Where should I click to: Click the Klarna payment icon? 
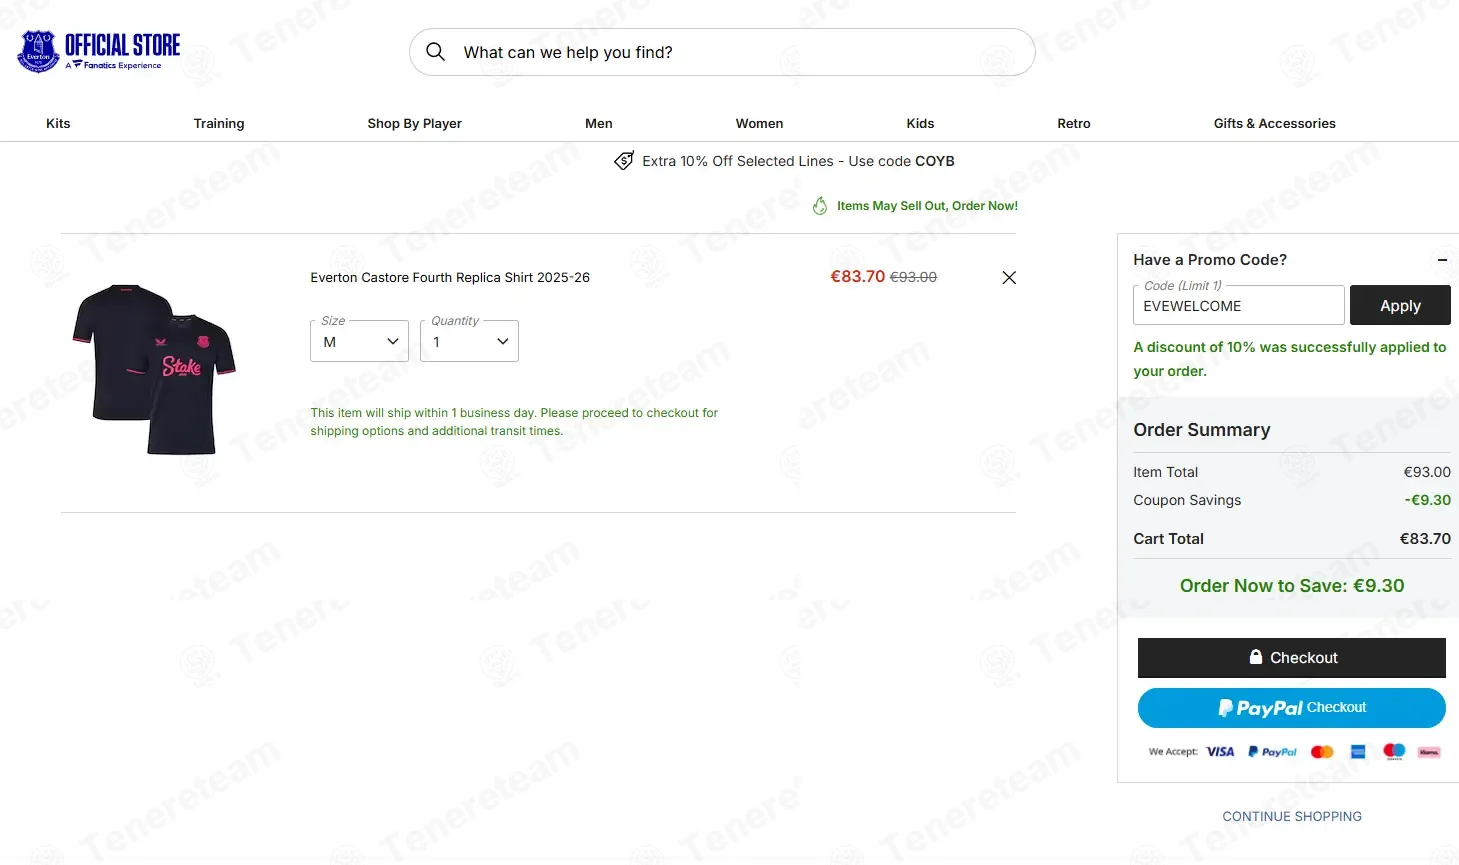click(1429, 752)
